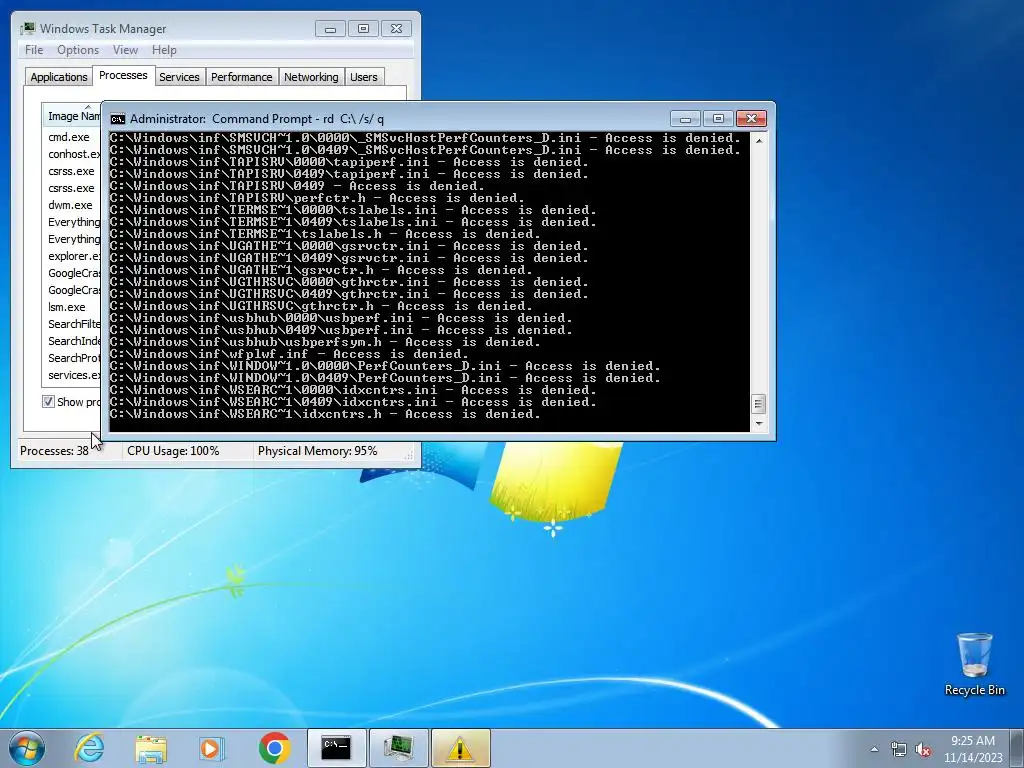
Task: Click the usbperfsym.h access denied line
Action: pos(325,342)
